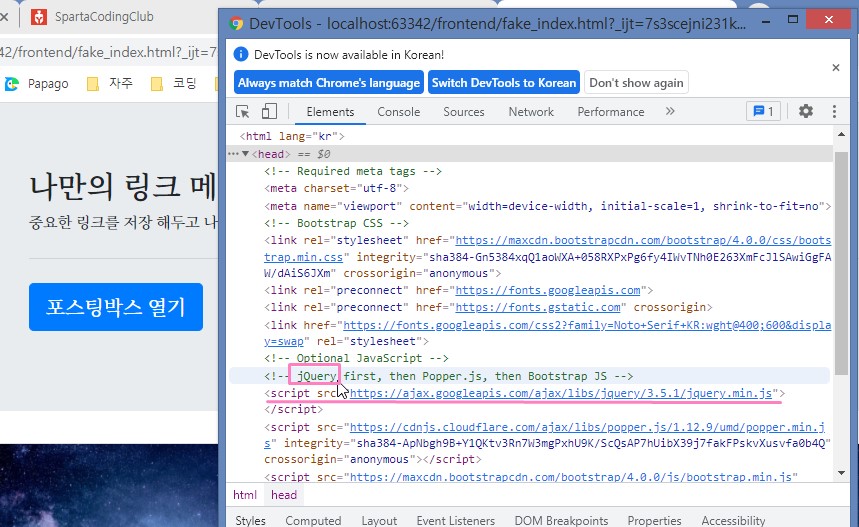
Task: Open the Event Listeners pane tab
Action: (x=455, y=520)
